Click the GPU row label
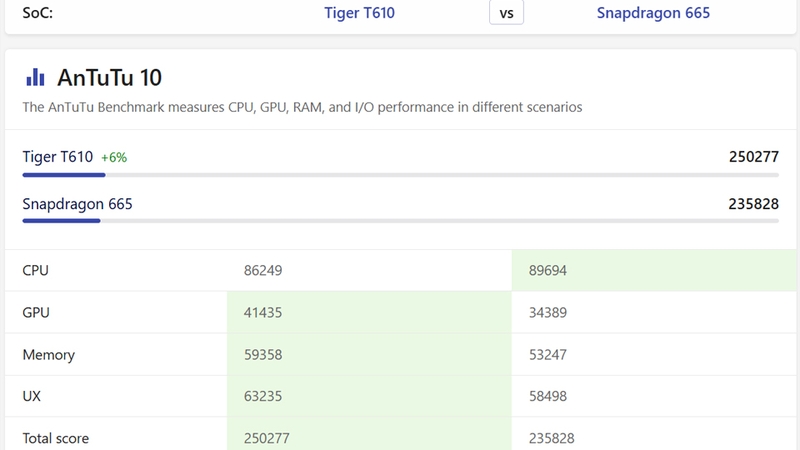Viewport: 800px width, 450px height. click(36, 312)
